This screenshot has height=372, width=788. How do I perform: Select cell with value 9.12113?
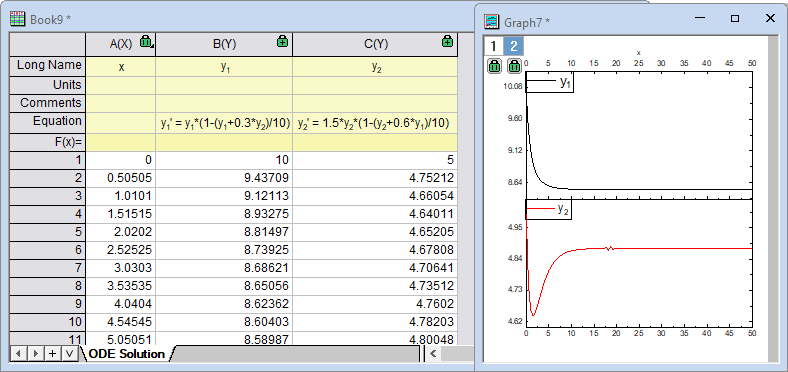224,196
